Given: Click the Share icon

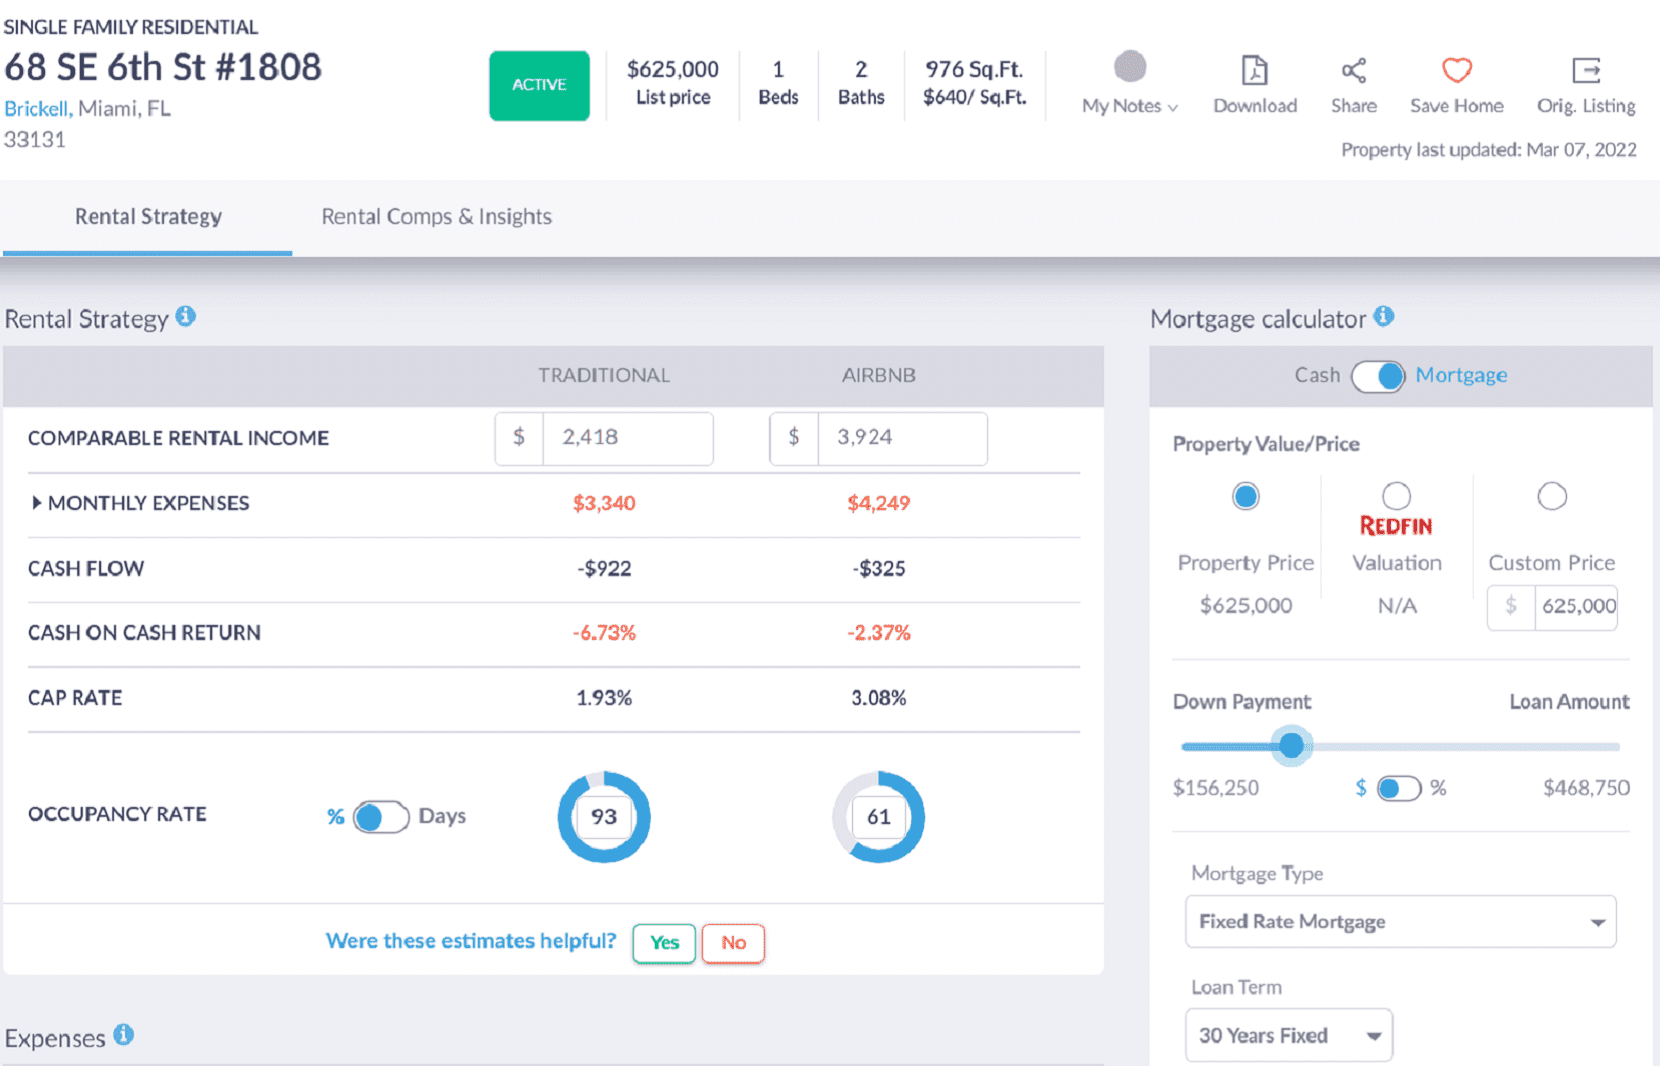Looking at the screenshot, I should pyautogui.click(x=1353, y=71).
